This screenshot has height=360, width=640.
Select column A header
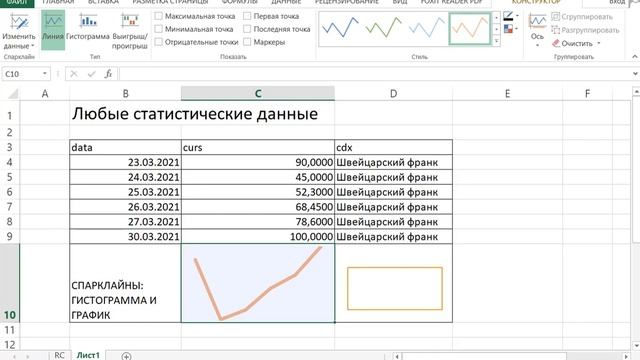(x=45, y=93)
